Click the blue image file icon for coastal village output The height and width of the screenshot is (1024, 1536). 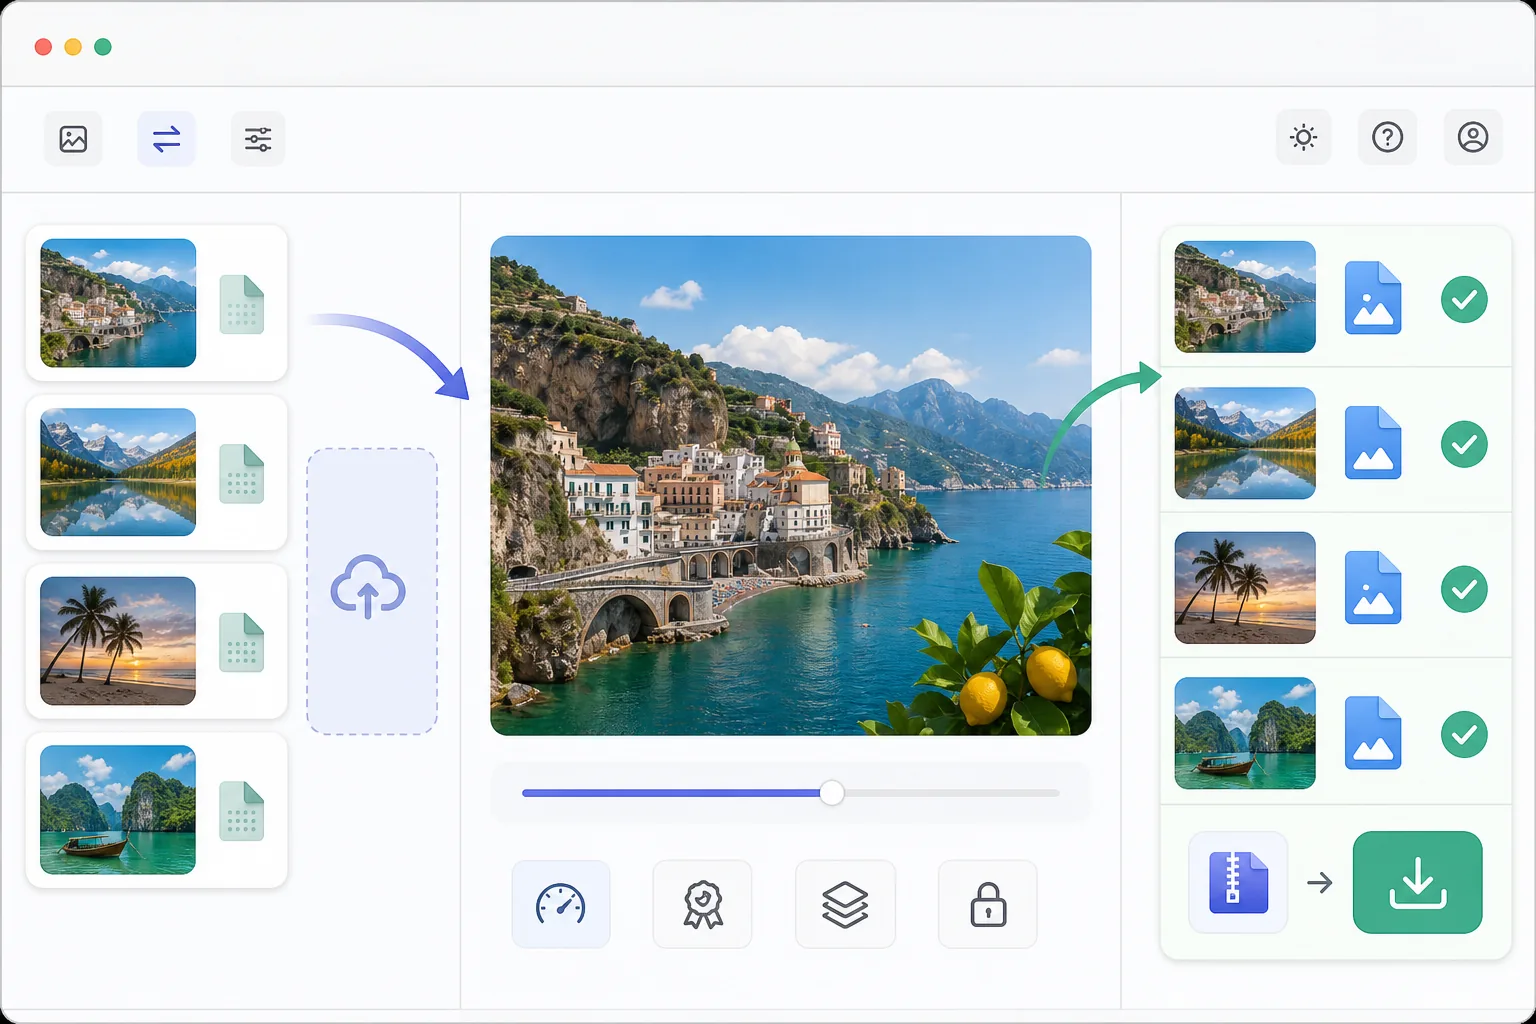1373,298
